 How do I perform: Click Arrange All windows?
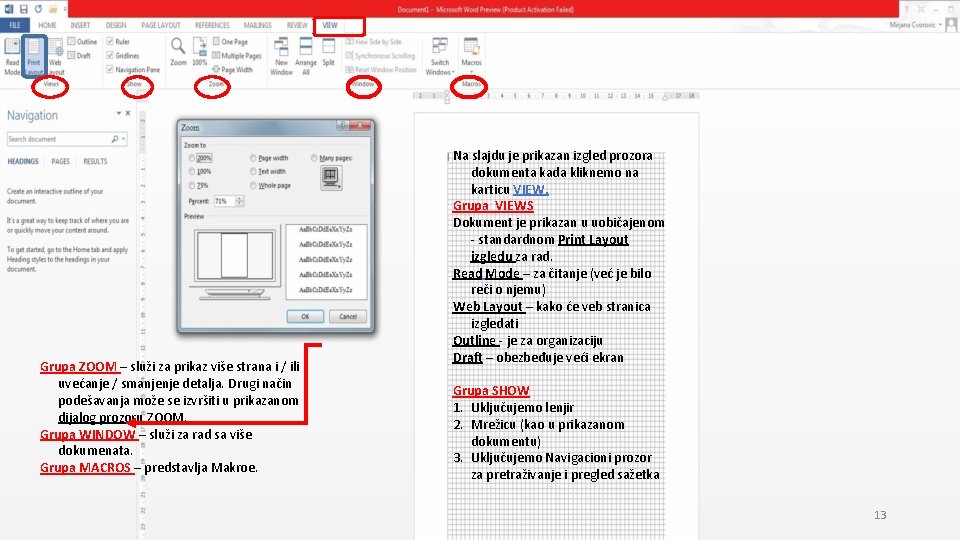[306, 56]
